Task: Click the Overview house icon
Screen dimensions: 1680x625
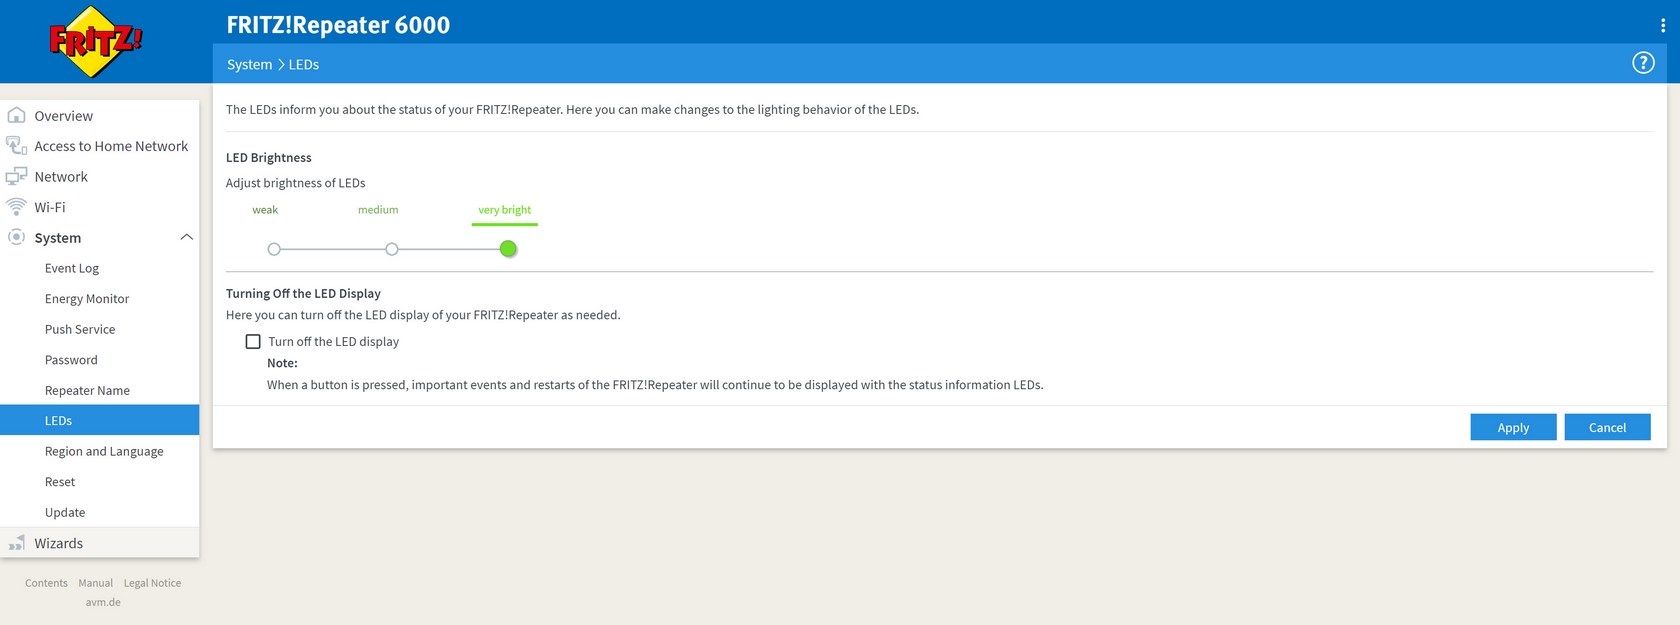Action: tap(16, 115)
